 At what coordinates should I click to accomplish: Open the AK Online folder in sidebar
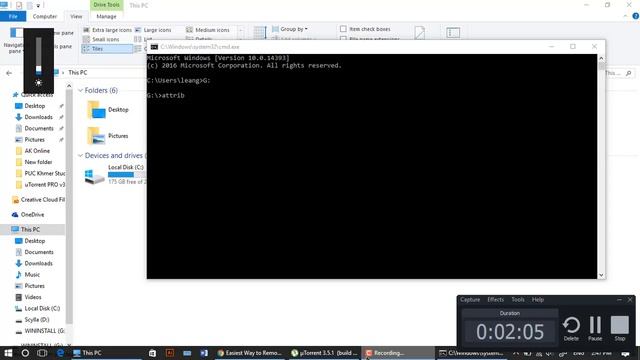pos(37,151)
